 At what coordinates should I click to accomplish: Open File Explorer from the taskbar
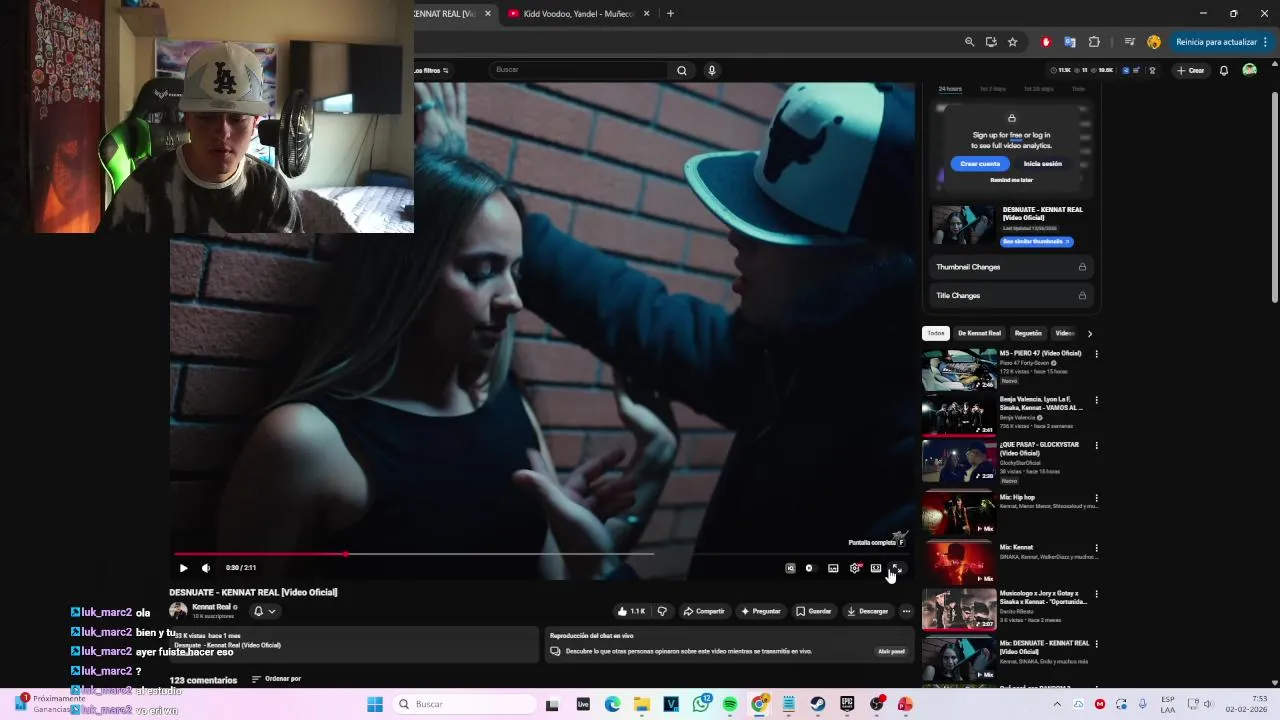tap(642, 704)
